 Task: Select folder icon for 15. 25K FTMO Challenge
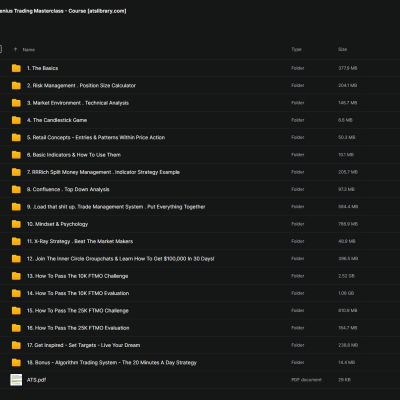coord(16,311)
